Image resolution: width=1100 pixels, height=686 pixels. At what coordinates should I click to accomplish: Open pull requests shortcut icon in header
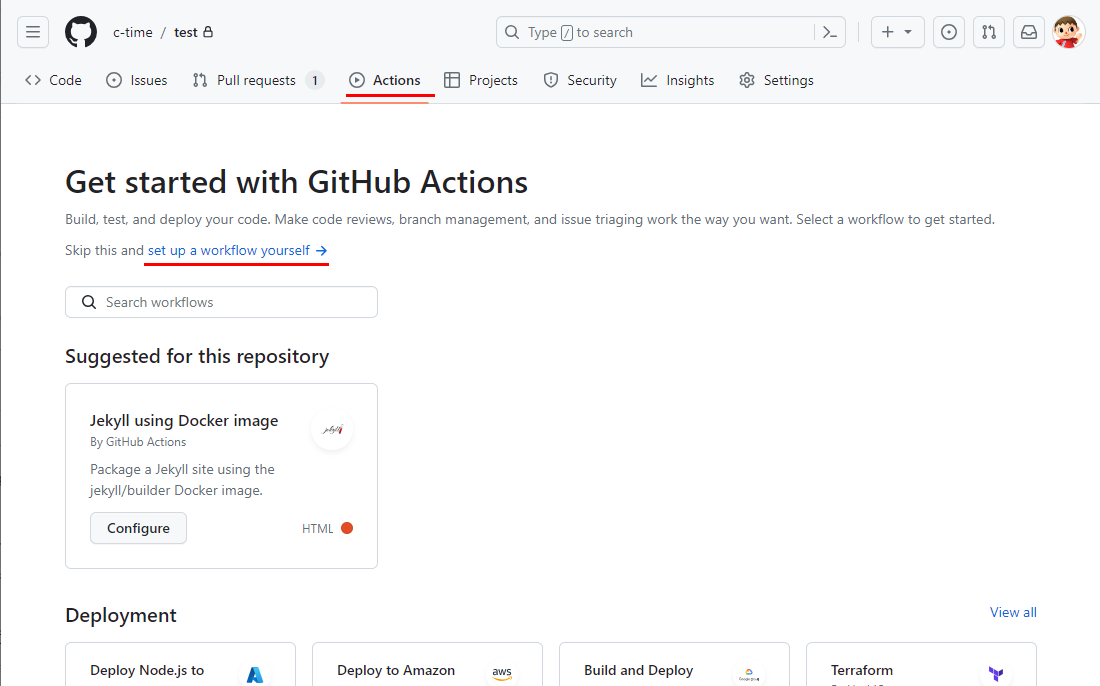(x=989, y=32)
